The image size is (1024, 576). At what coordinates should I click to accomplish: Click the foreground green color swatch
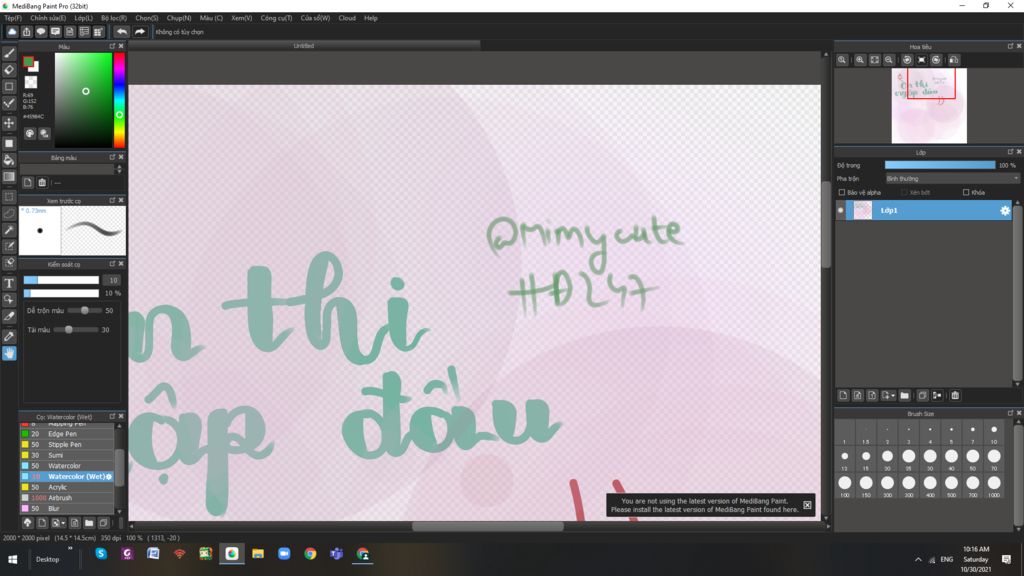point(28,62)
